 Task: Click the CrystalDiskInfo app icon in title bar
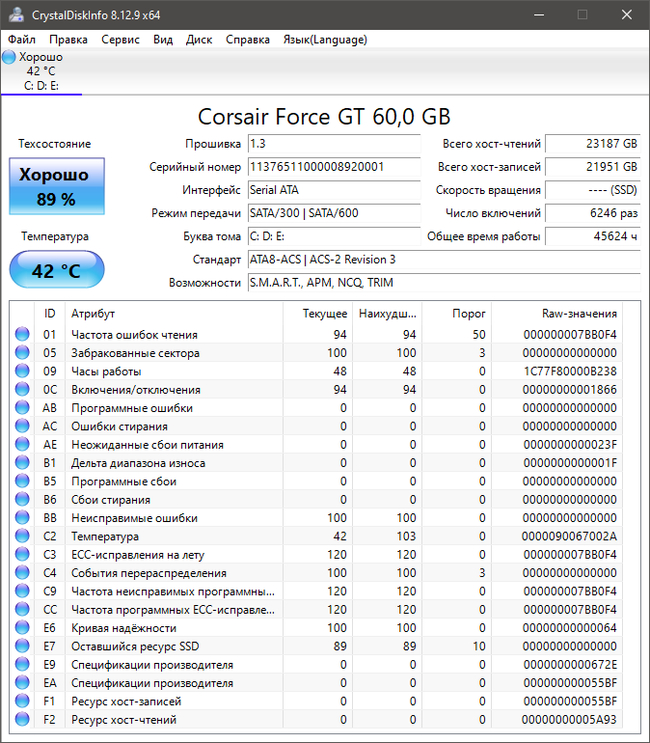(x=16, y=14)
